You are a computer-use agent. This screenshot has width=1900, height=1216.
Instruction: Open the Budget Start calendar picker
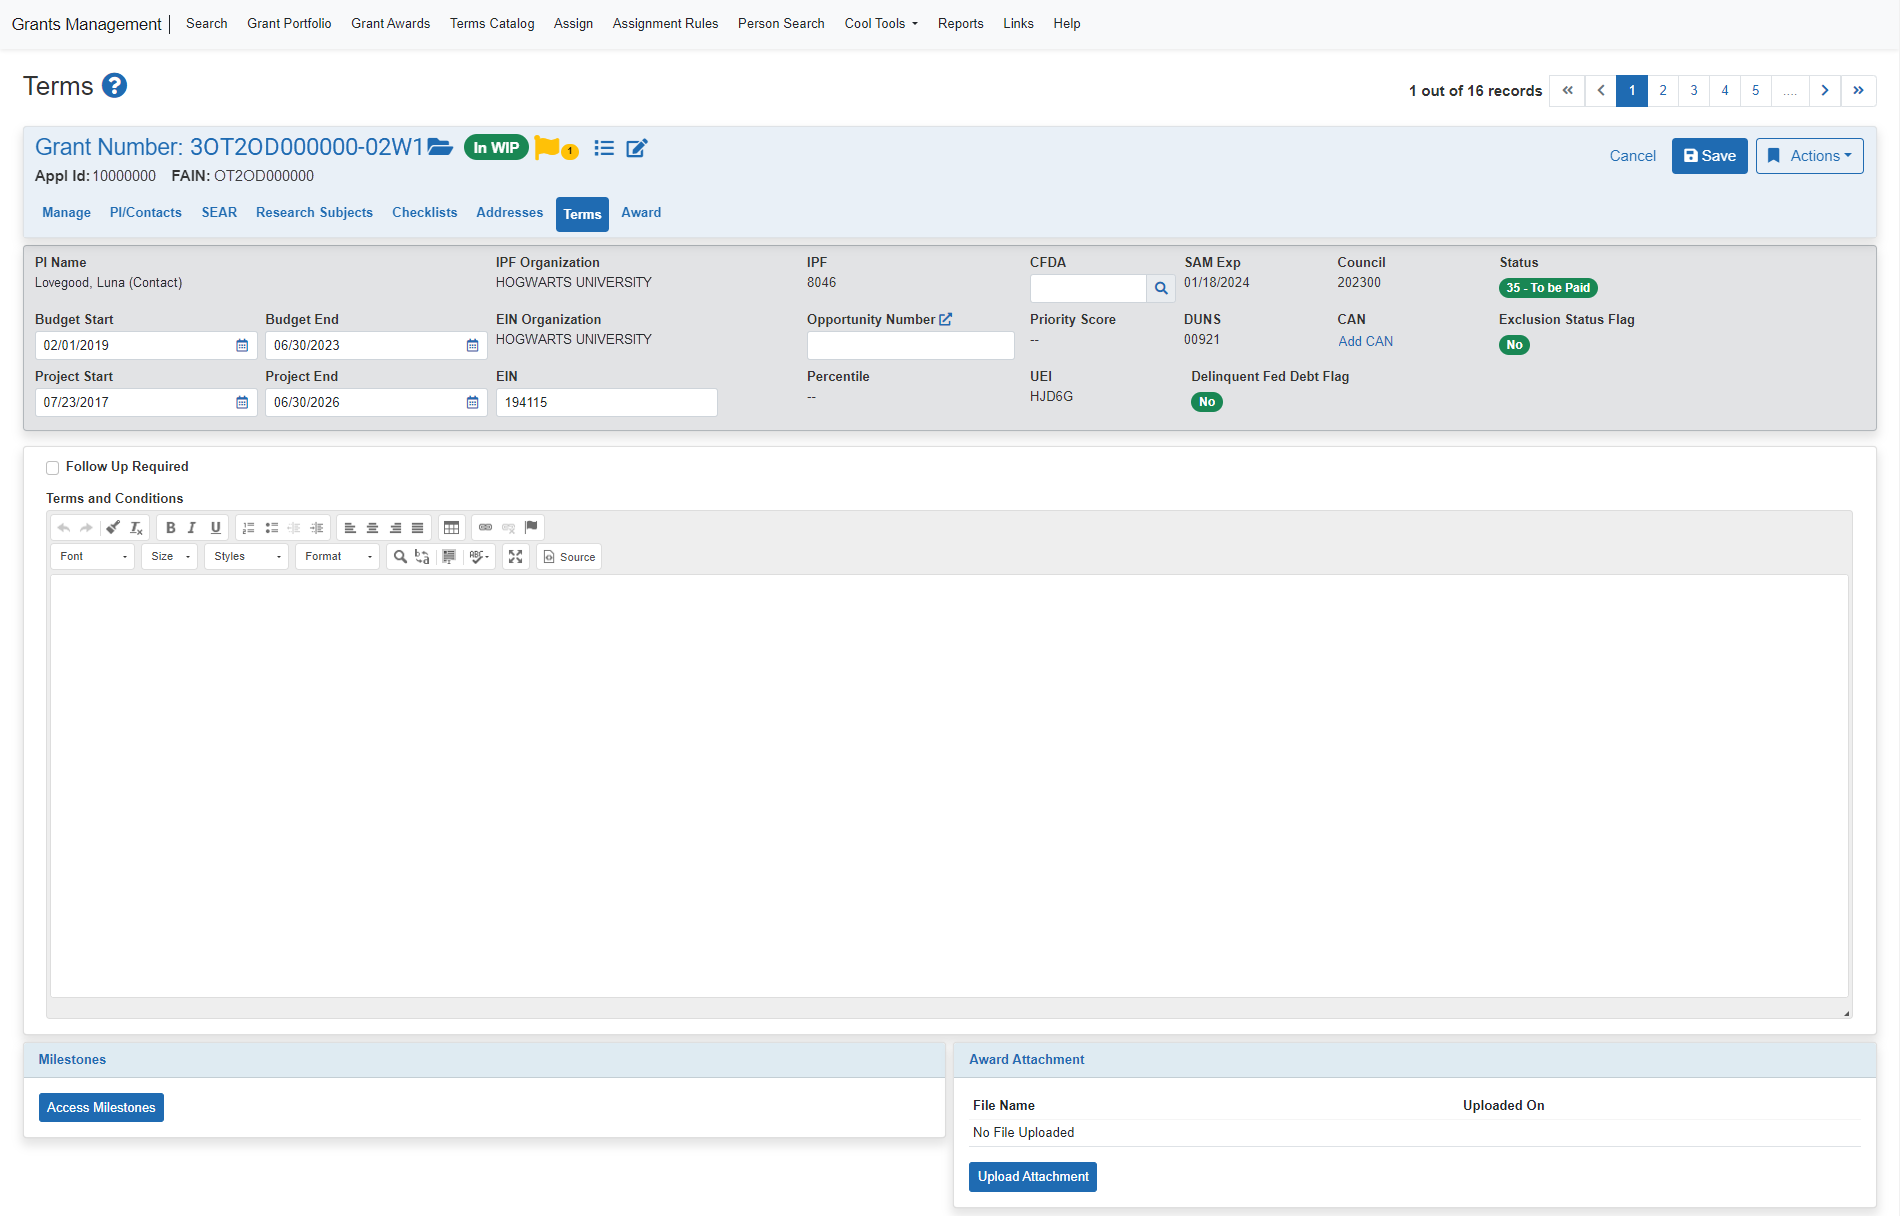(242, 345)
